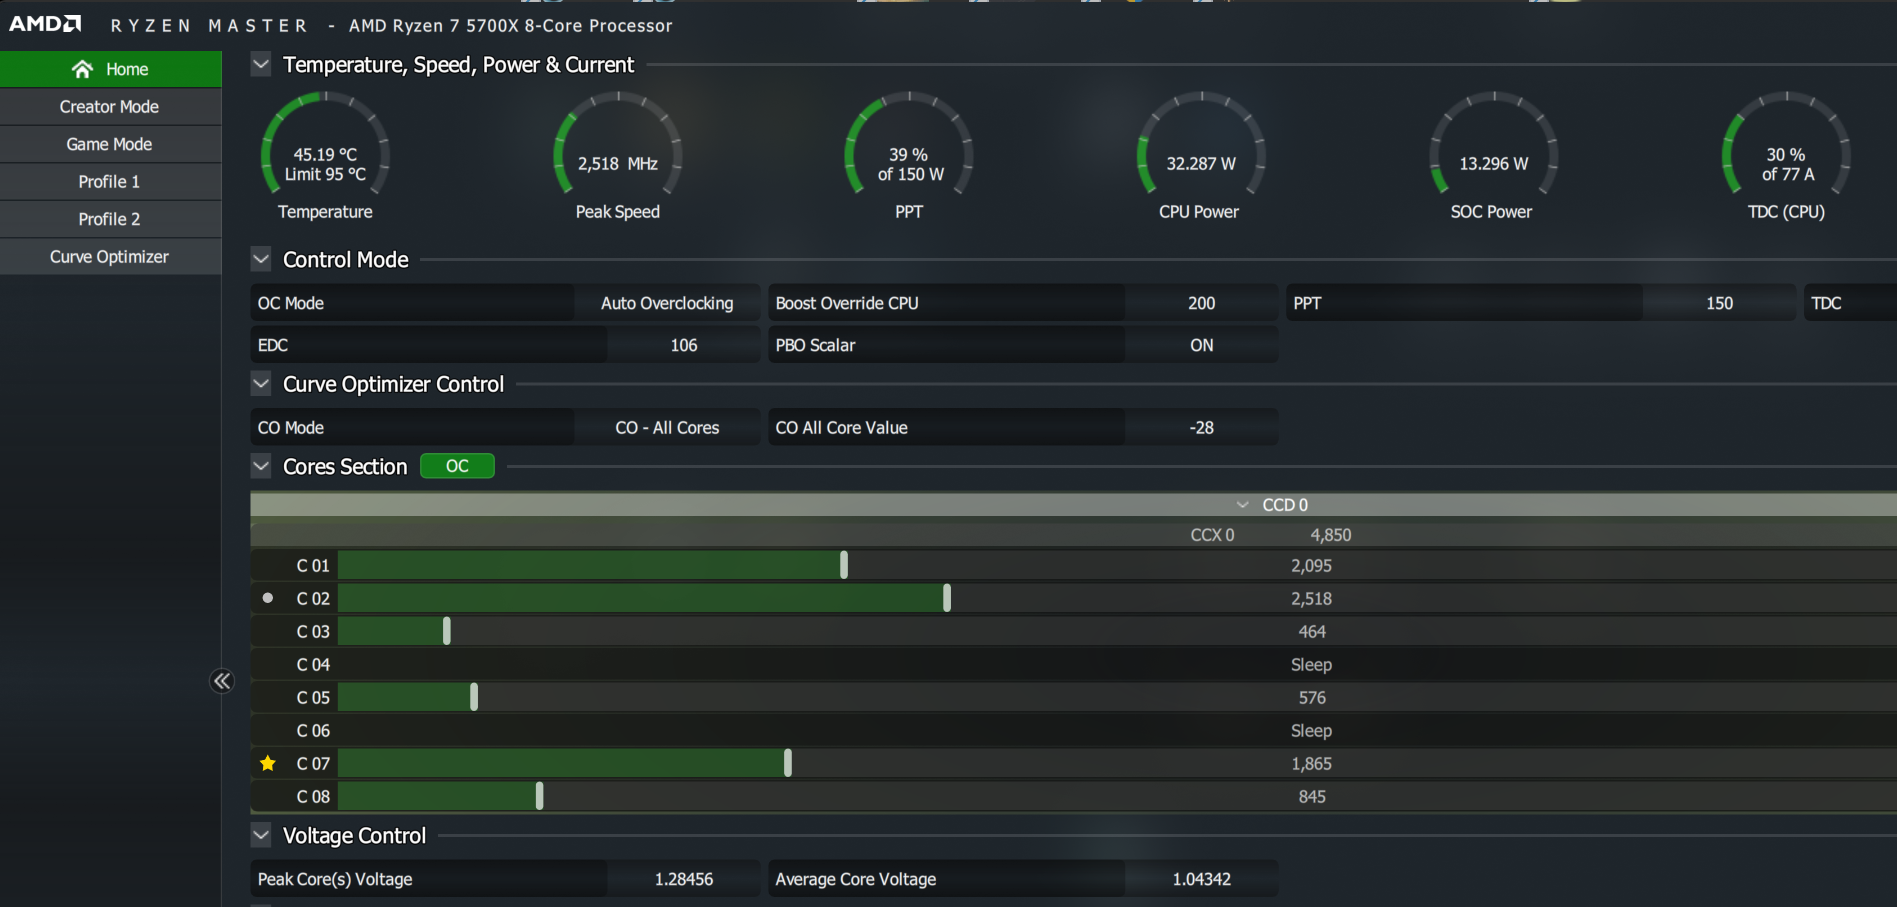This screenshot has width=1897, height=907.
Task: Click C 07 frequency reading 1,865
Action: [1311, 764]
